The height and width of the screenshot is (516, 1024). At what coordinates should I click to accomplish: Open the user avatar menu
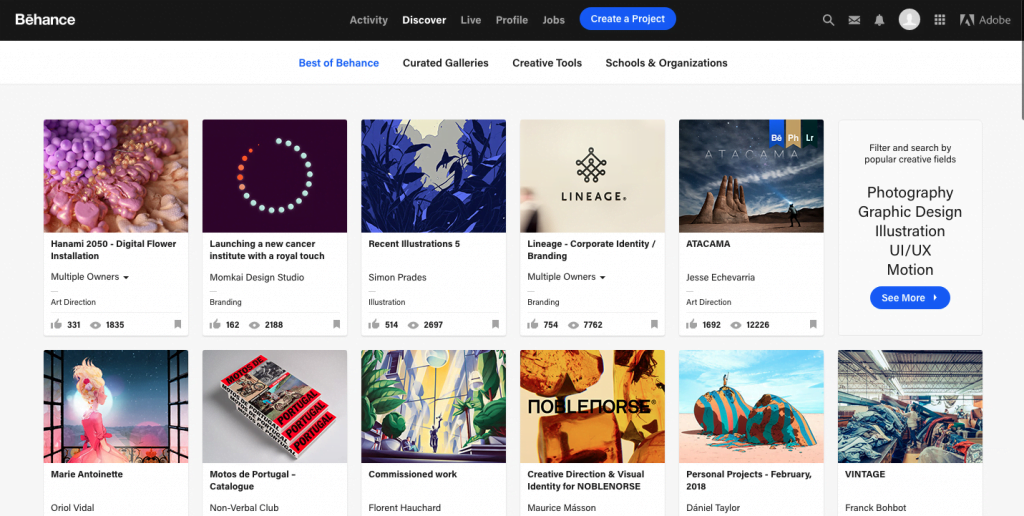[909, 20]
